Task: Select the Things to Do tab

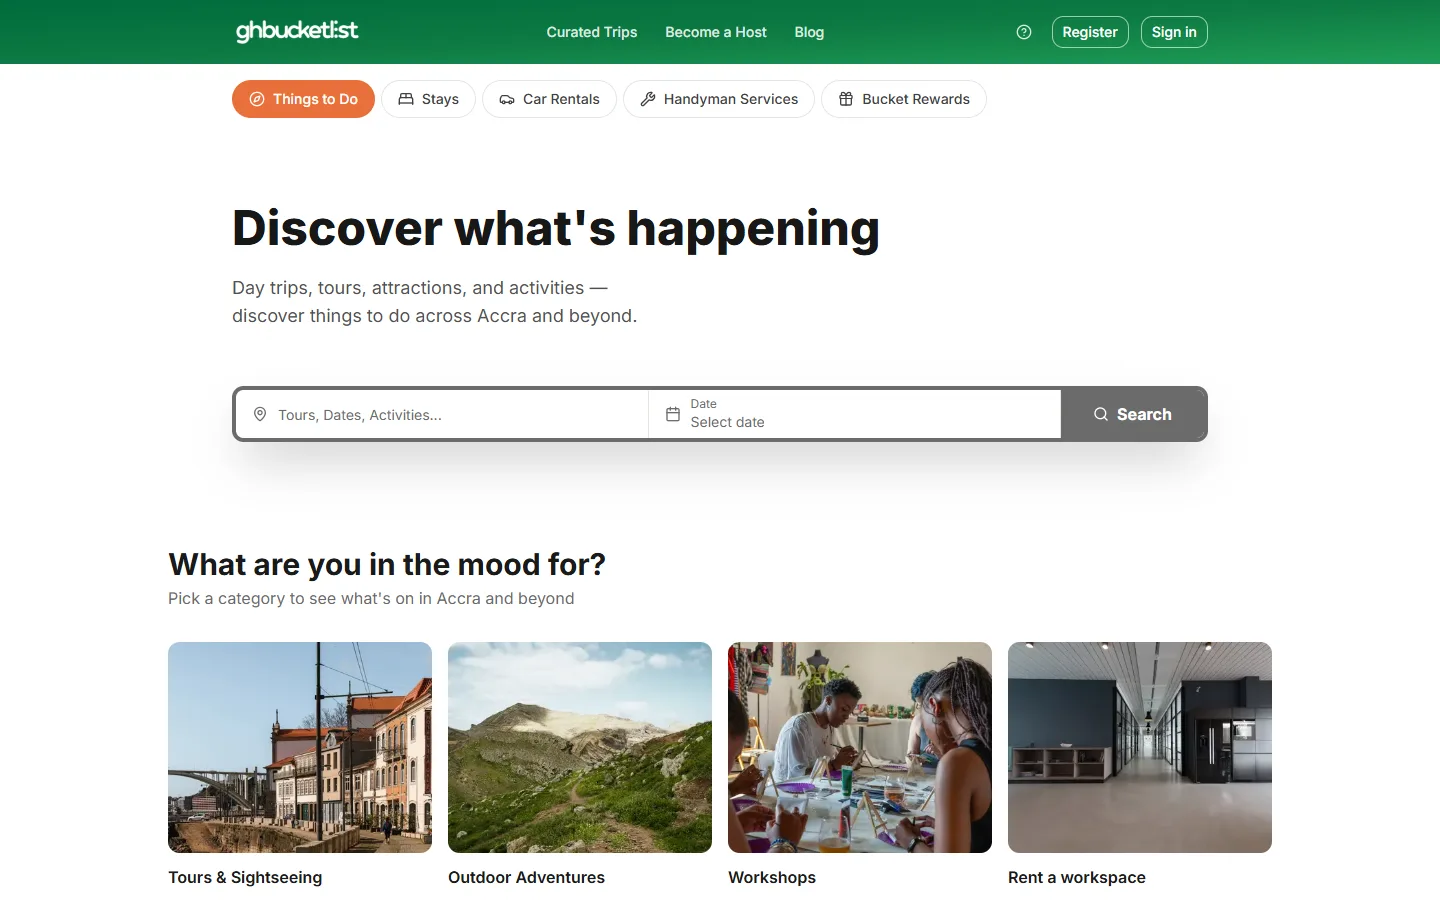Action: coord(303,99)
